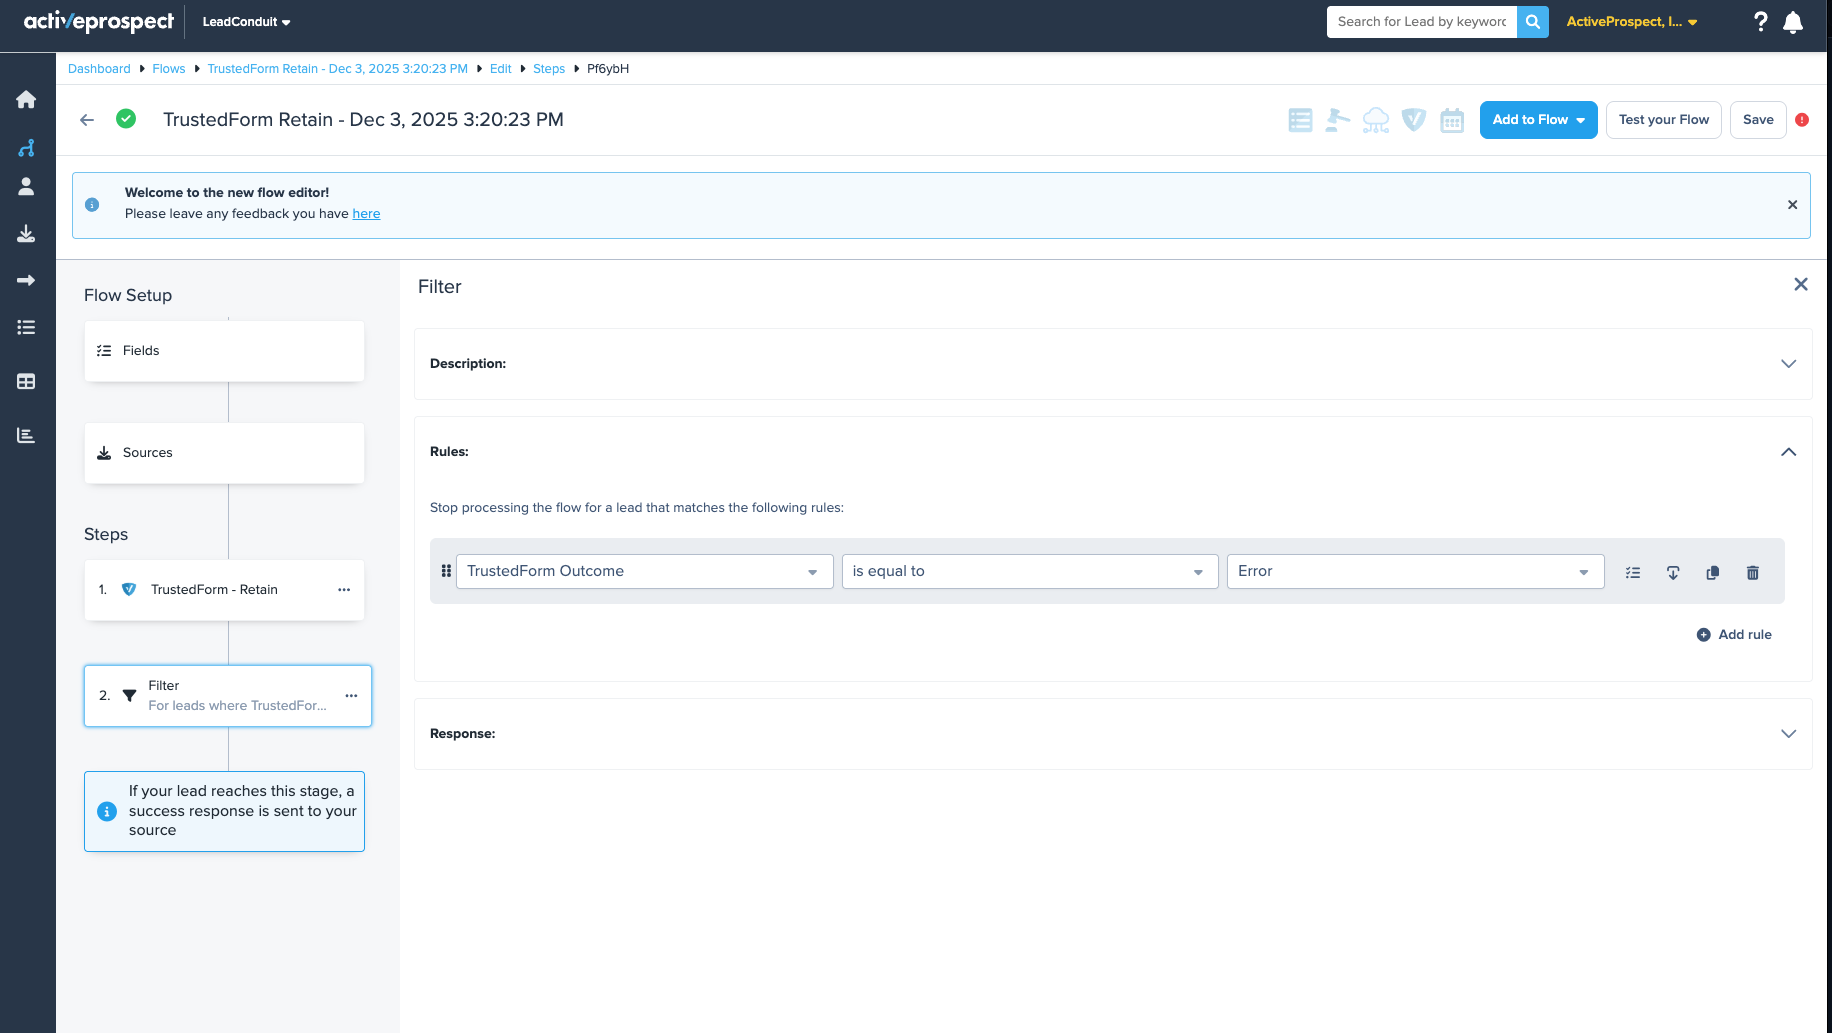The height and width of the screenshot is (1033, 1832).
Task: Open the Fields setup card
Action: pos(224,351)
